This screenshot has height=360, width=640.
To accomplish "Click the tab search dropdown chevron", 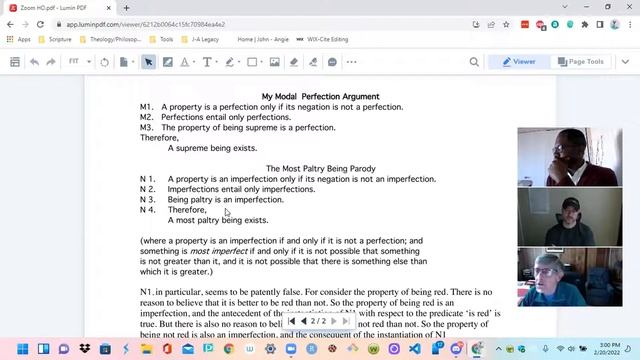I will [x=565, y=7].
